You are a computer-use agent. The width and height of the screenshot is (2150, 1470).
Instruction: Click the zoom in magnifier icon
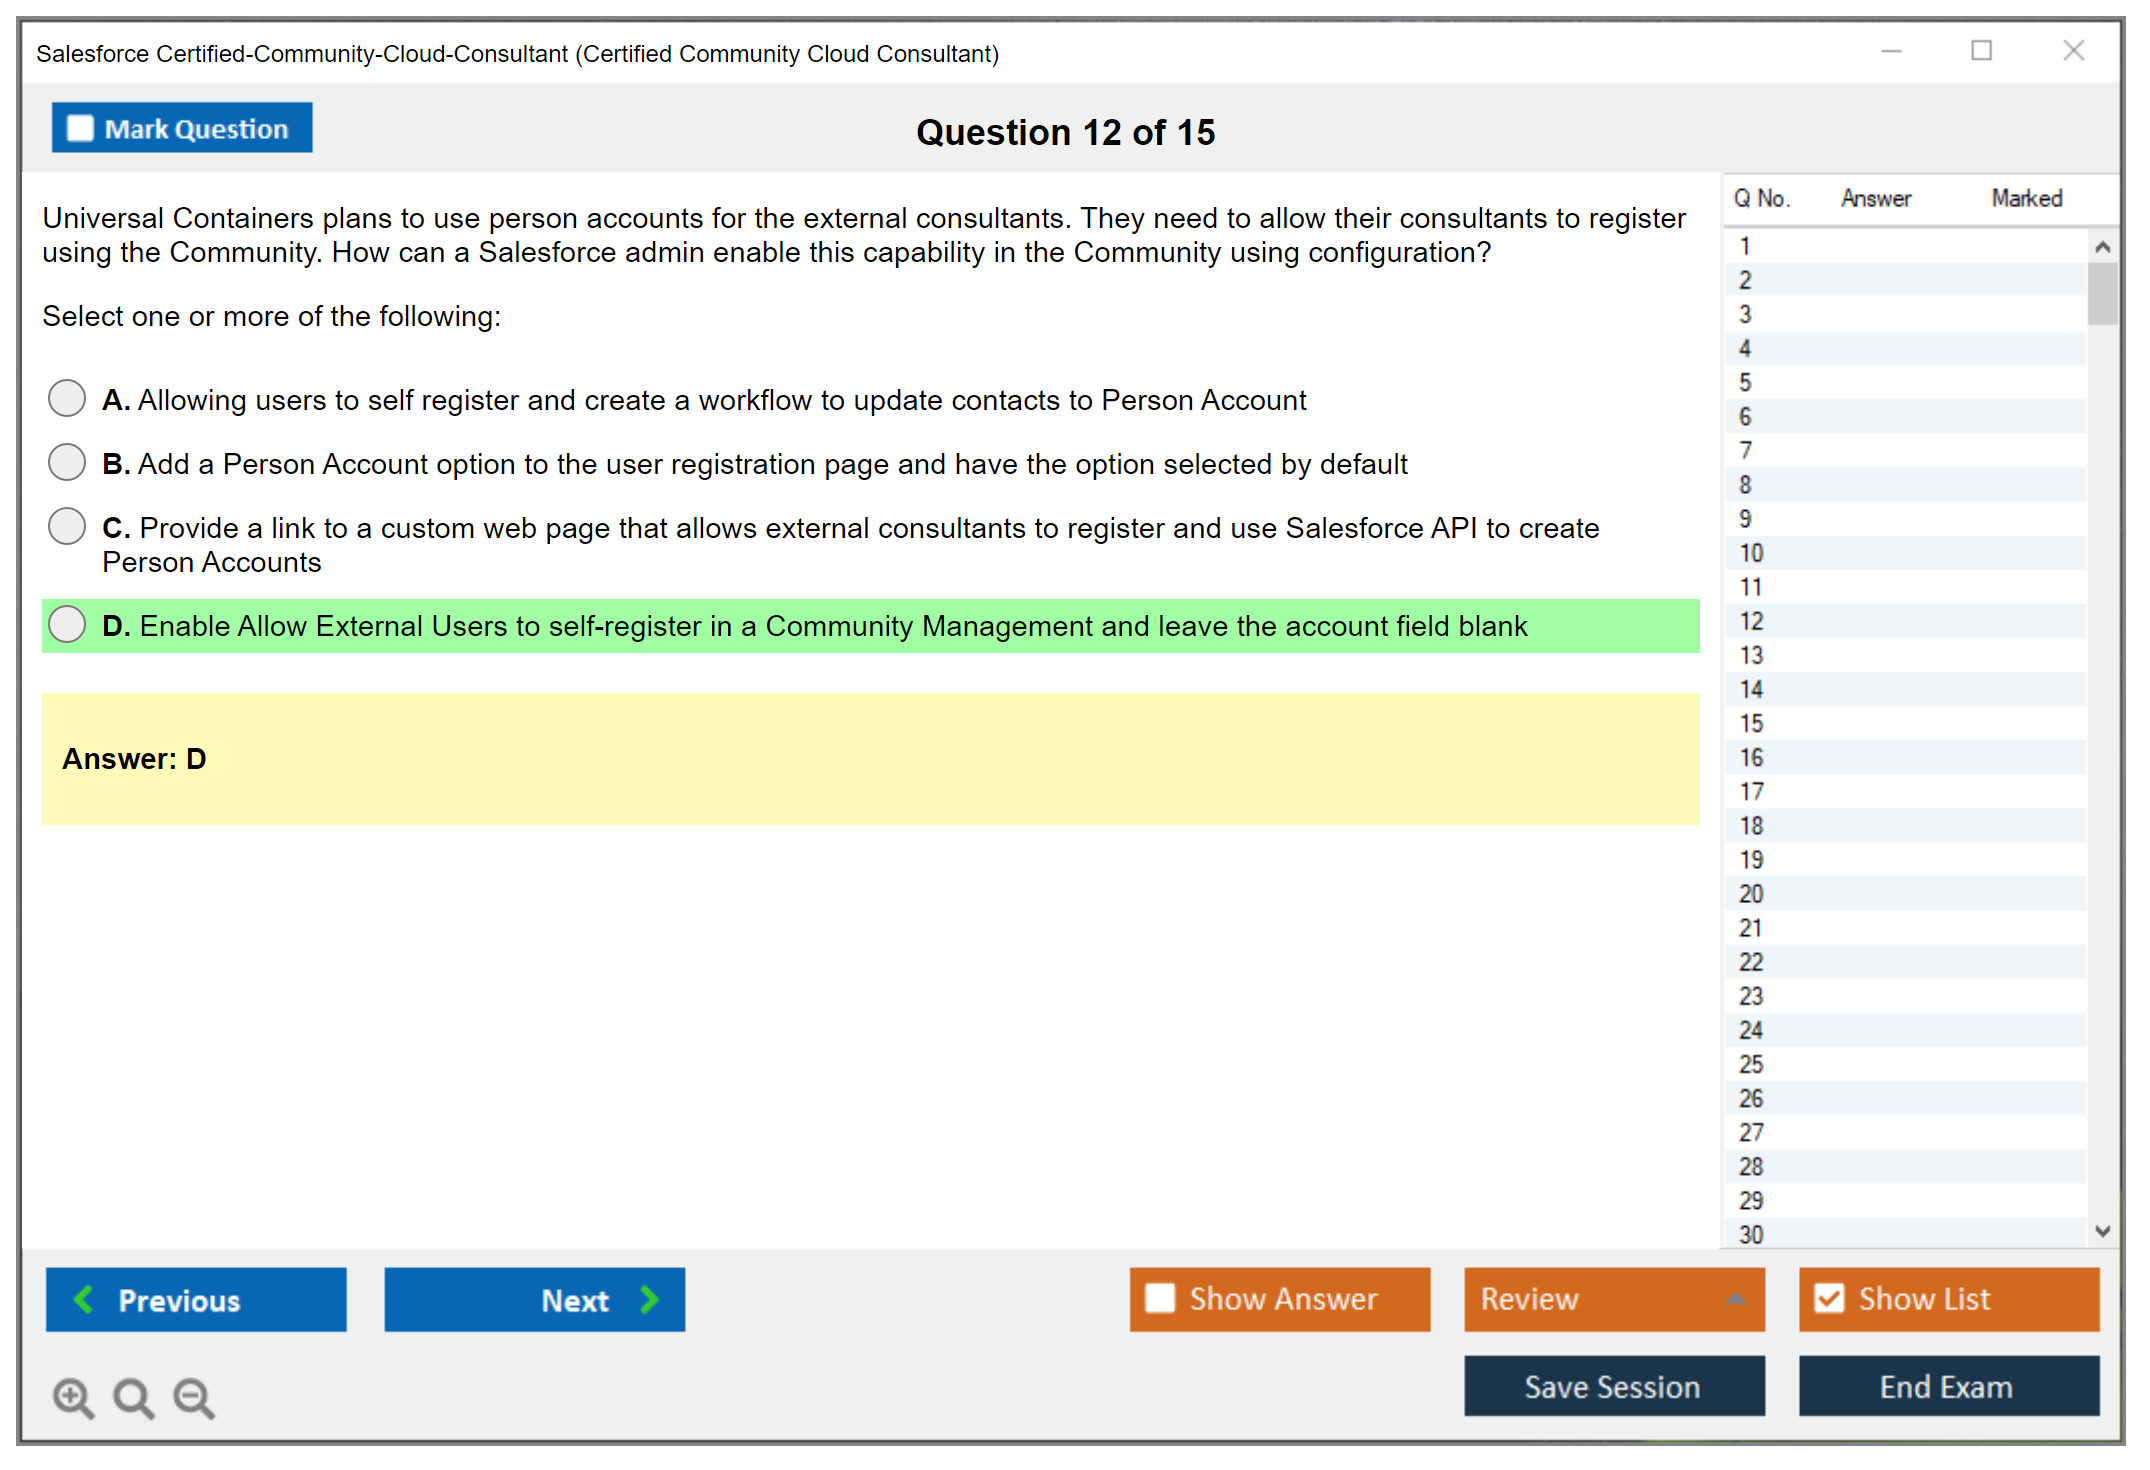[x=73, y=1397]
